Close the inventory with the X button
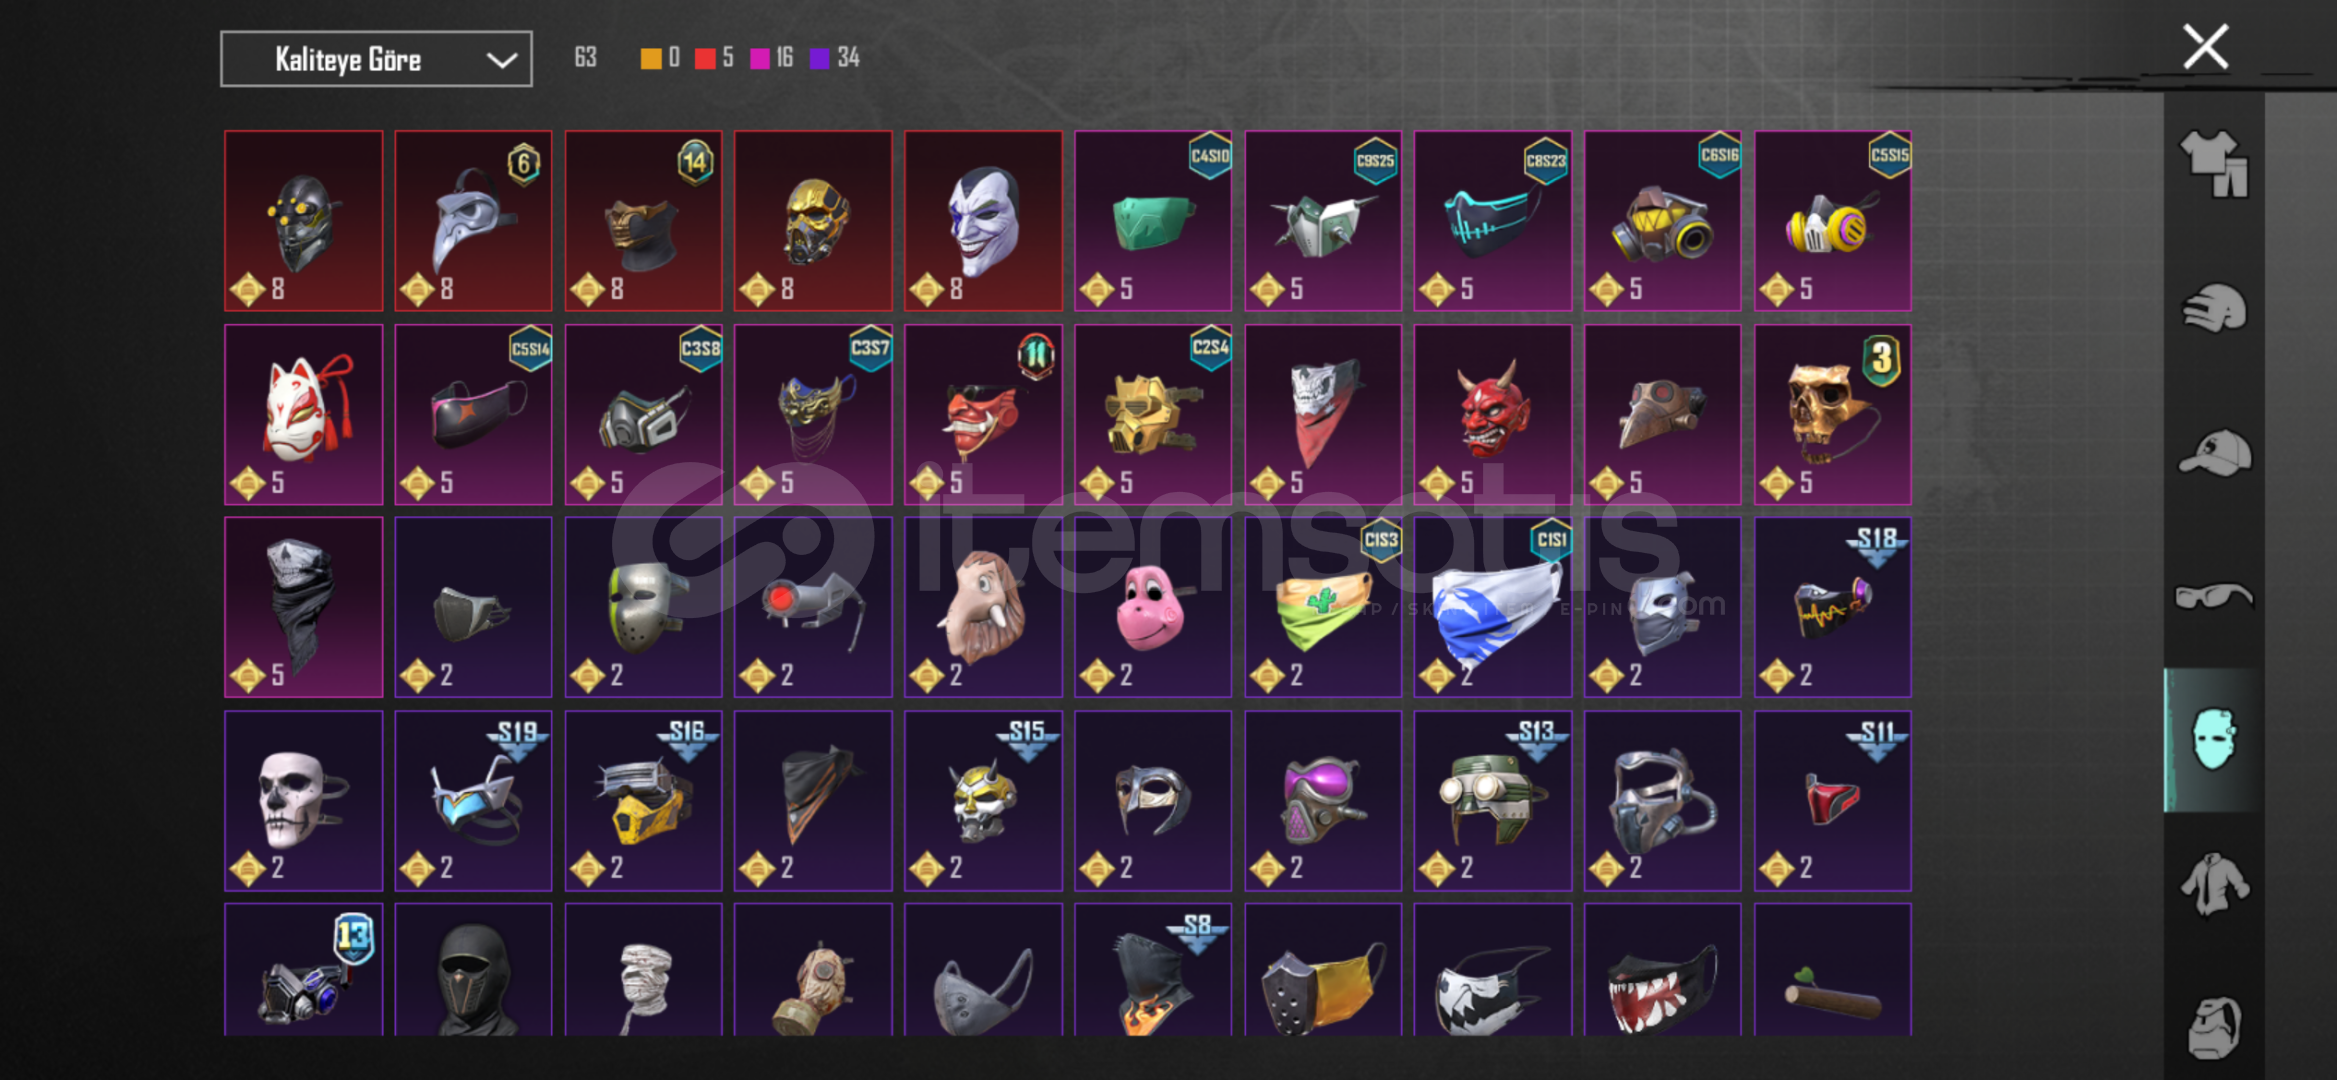 click(2205, 47)
